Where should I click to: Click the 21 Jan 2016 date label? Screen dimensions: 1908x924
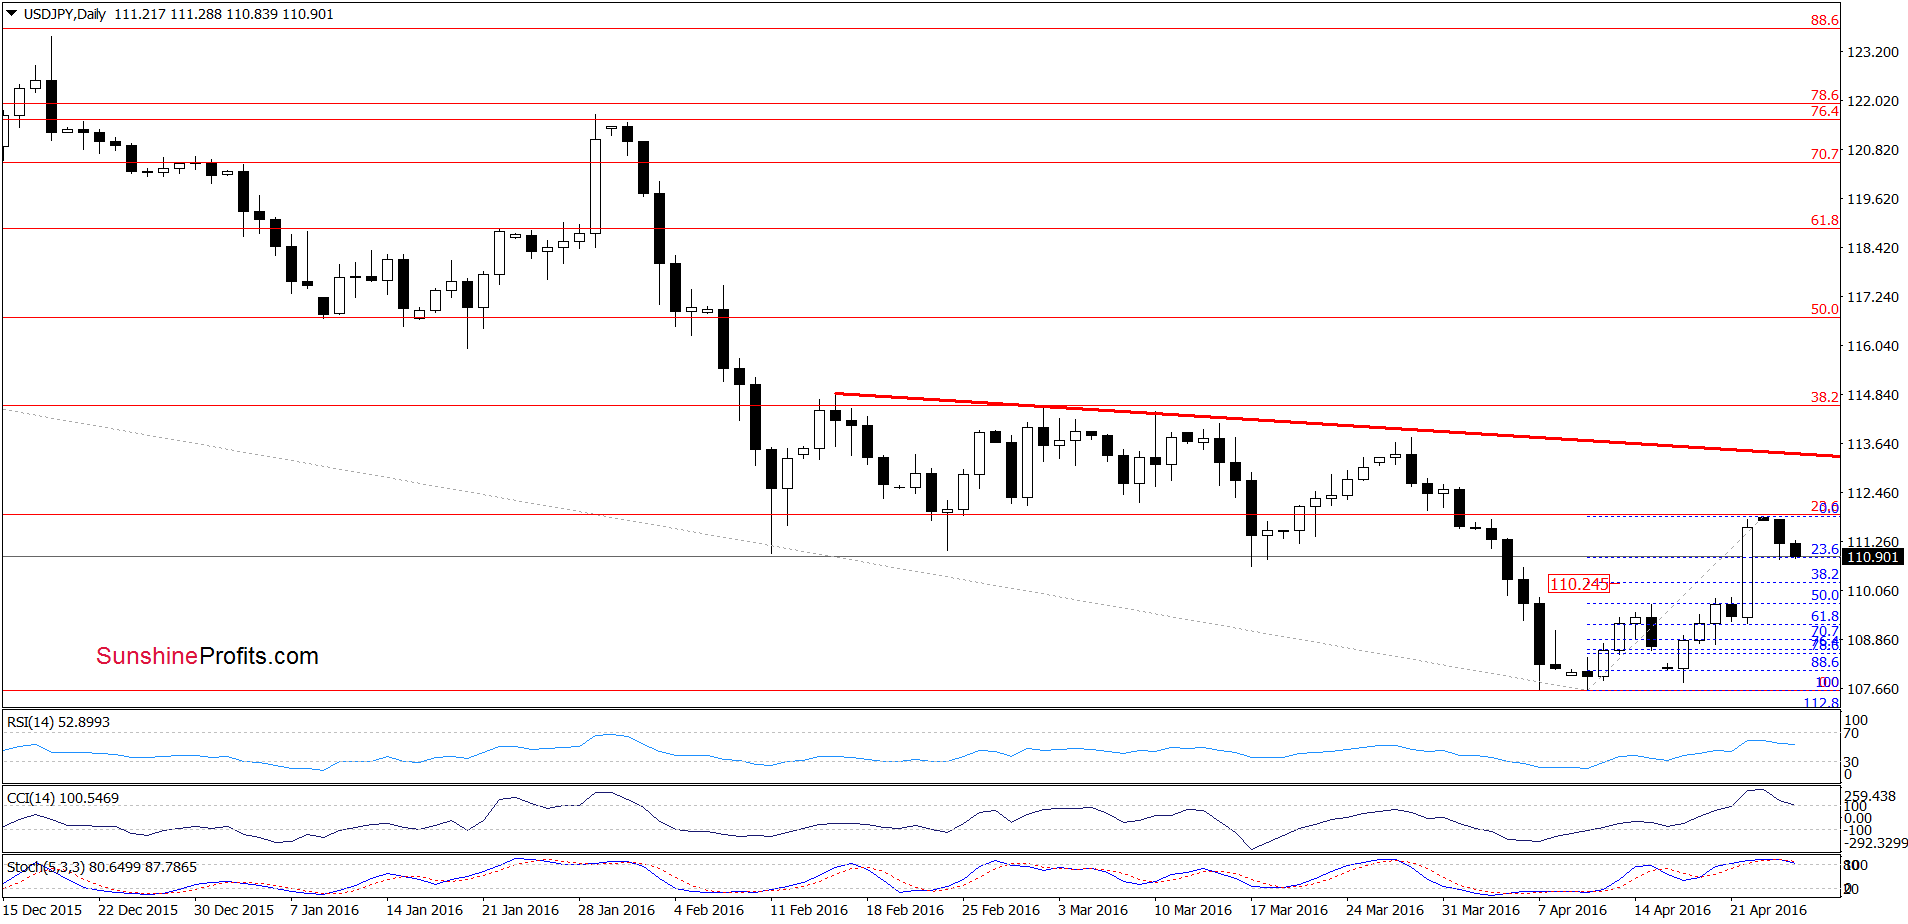tap(521, 910)
